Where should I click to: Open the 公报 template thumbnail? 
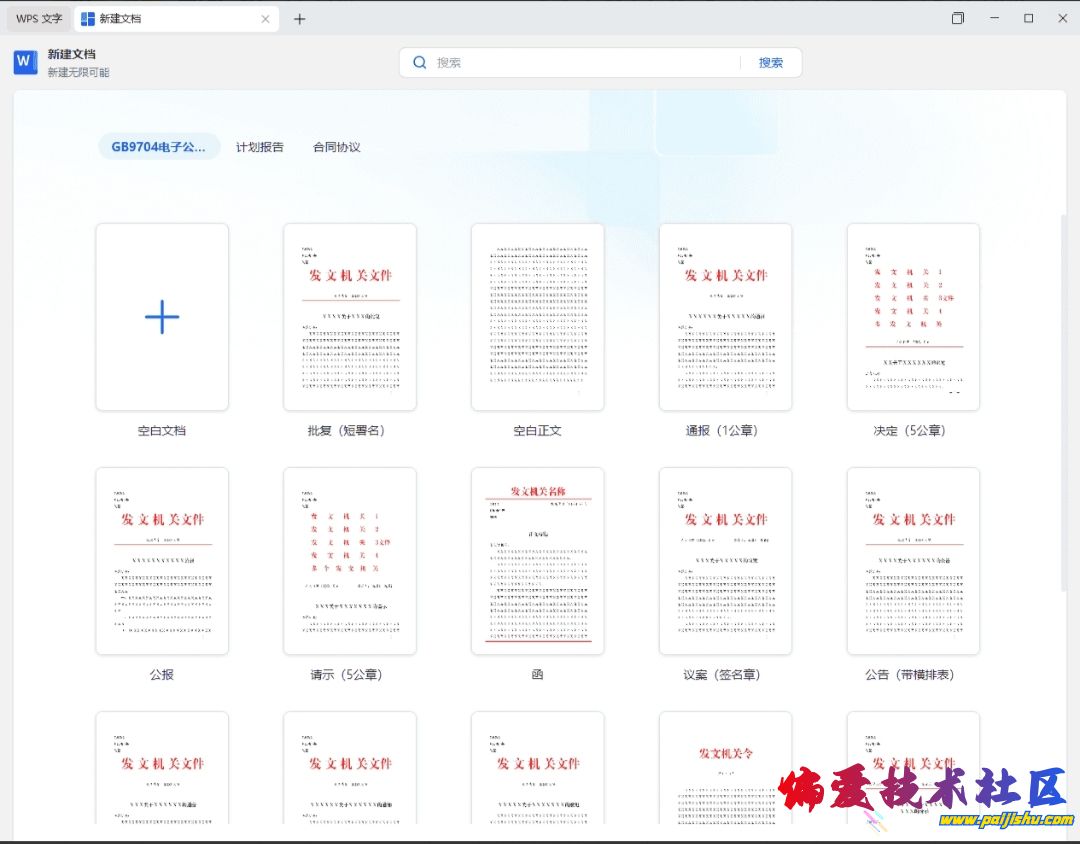coord(162,561)
